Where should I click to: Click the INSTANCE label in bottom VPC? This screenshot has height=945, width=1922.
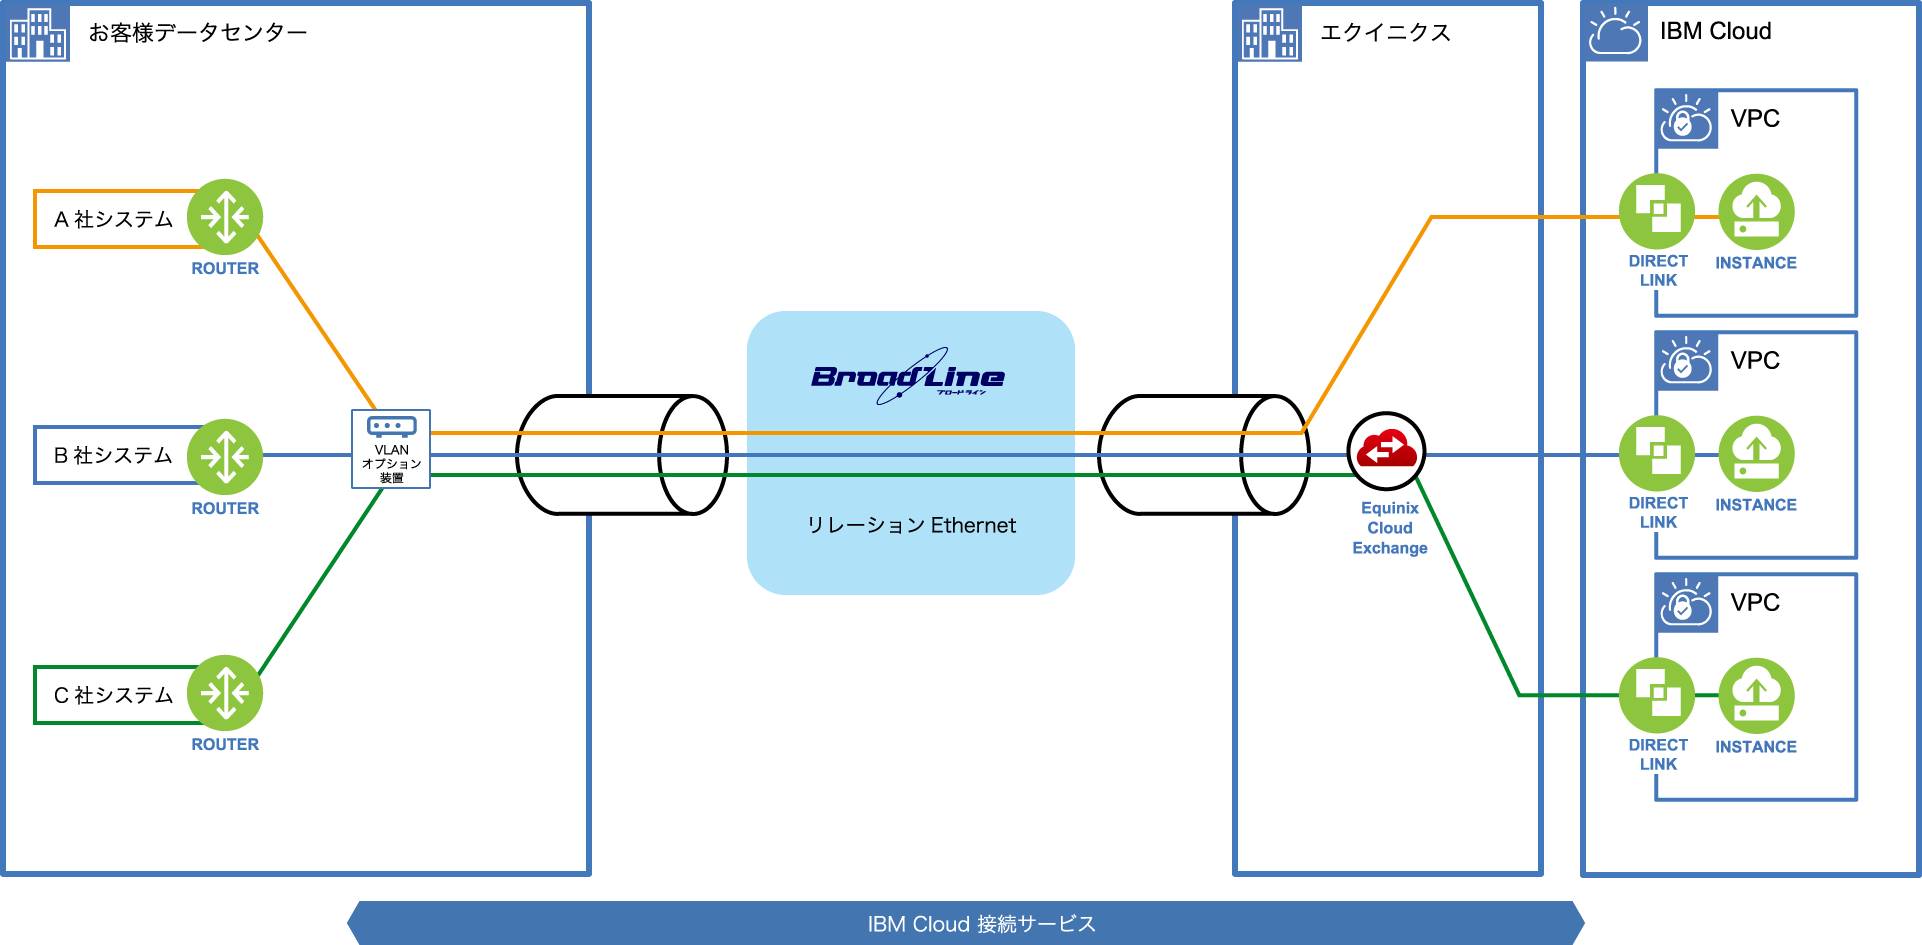[x=1756, y=747]
